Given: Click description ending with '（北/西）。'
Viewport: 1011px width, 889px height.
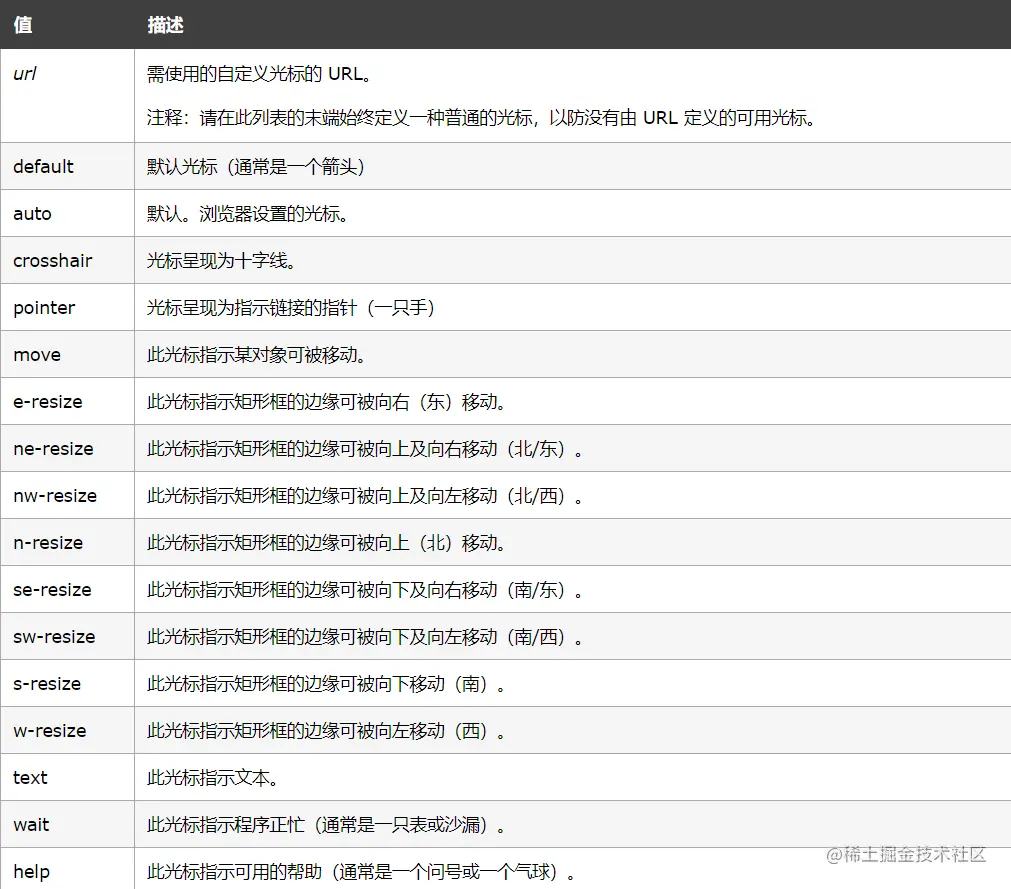Looking at the screenshot, I should (x=365, y=496).
